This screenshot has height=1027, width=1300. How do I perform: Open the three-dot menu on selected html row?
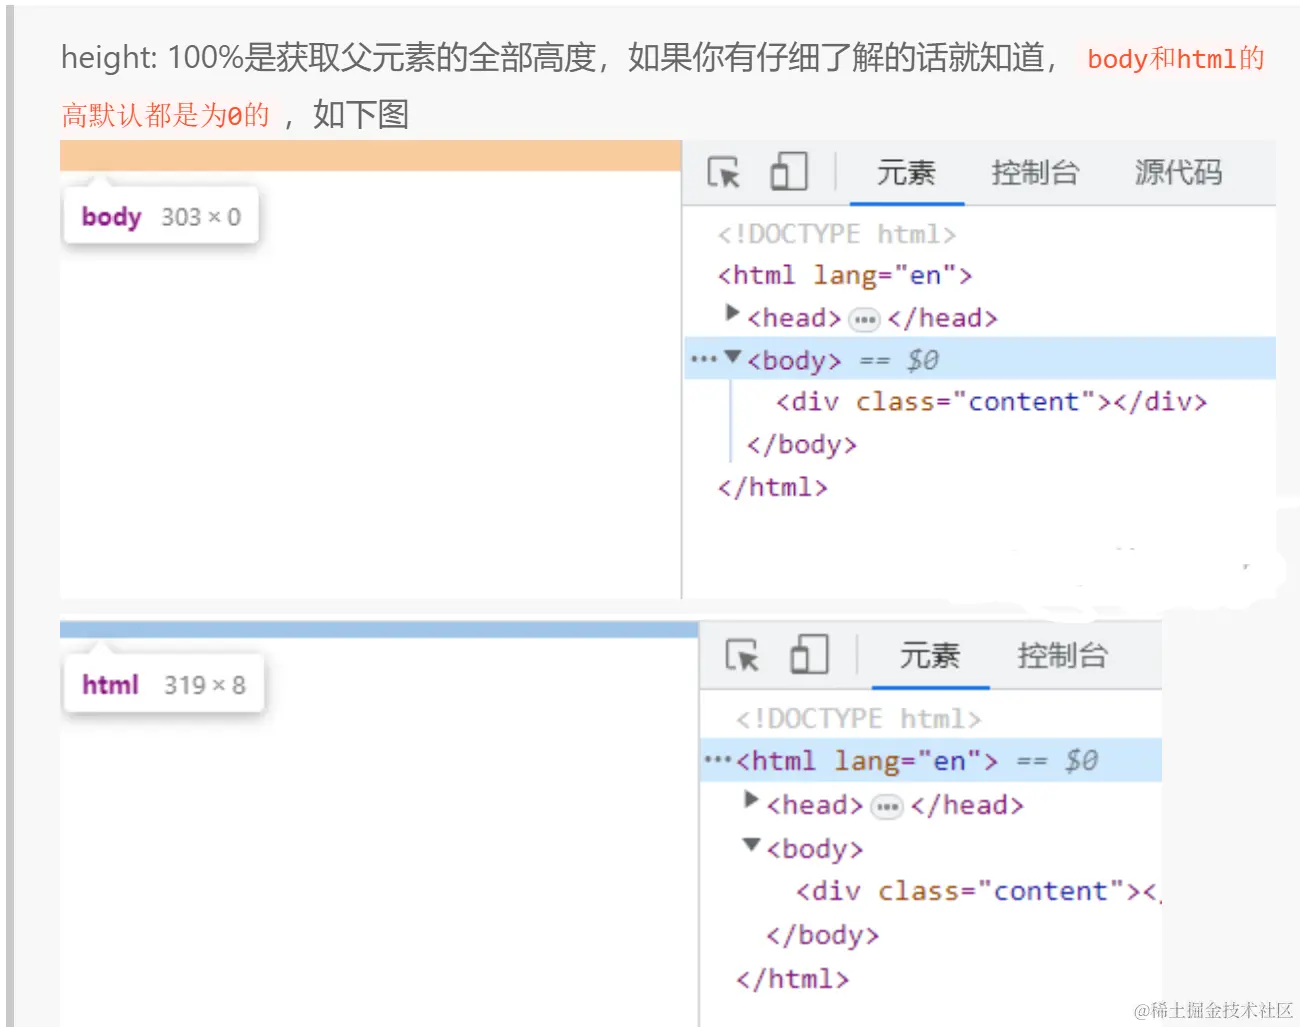pyautogui.click(x=718, y=760)
